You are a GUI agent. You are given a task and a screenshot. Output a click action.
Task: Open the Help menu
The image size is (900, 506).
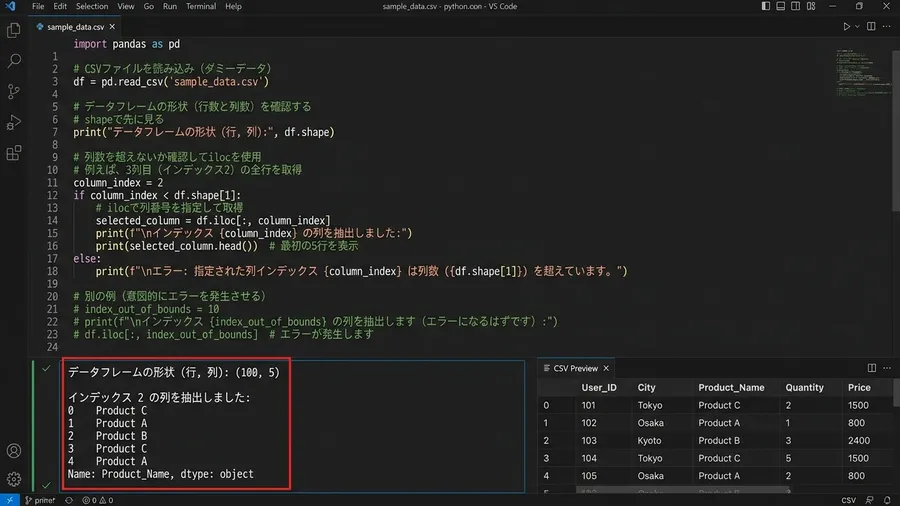(233, 6)
